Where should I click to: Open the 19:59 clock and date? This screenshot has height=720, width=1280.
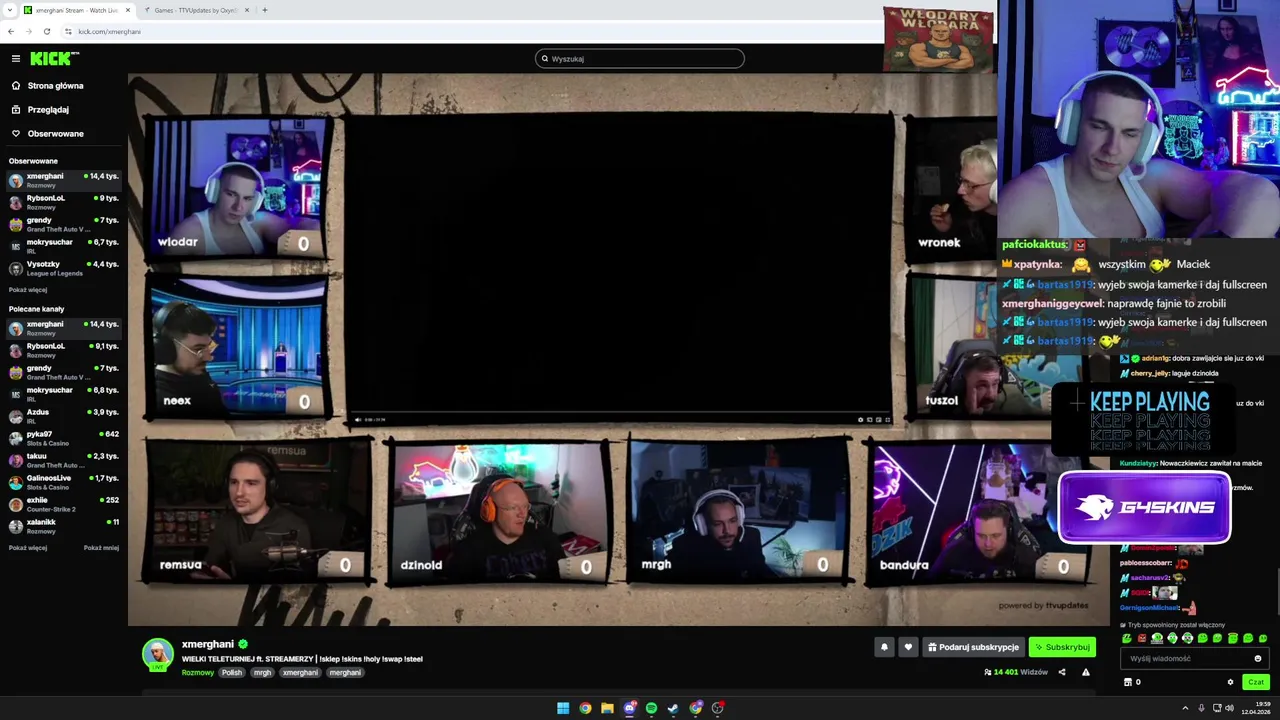[x=1256, y=708]
